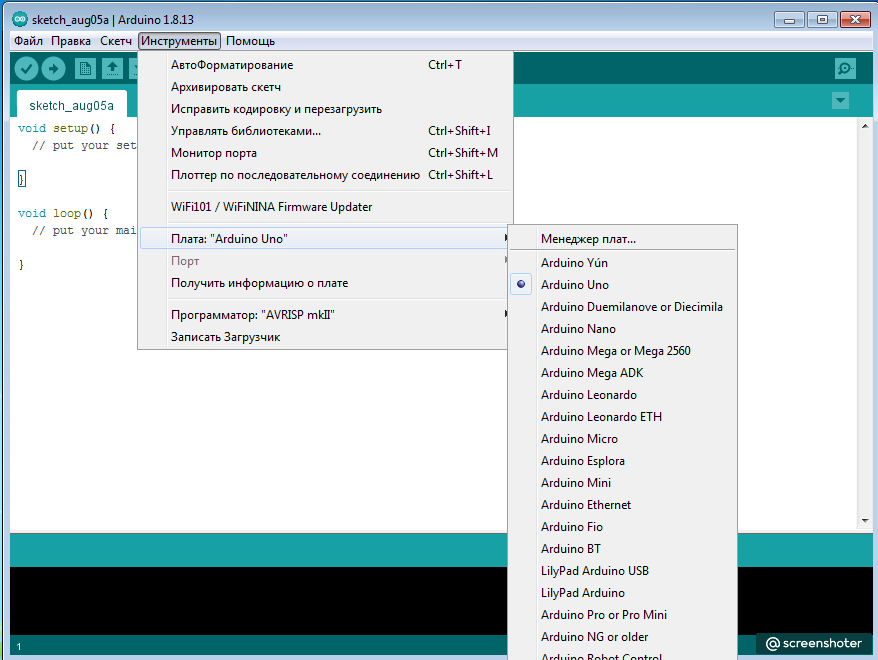This screenshot has width=878, height=660.
Task: Click the Verify checkmark toolbar icon
Action: 27,68
